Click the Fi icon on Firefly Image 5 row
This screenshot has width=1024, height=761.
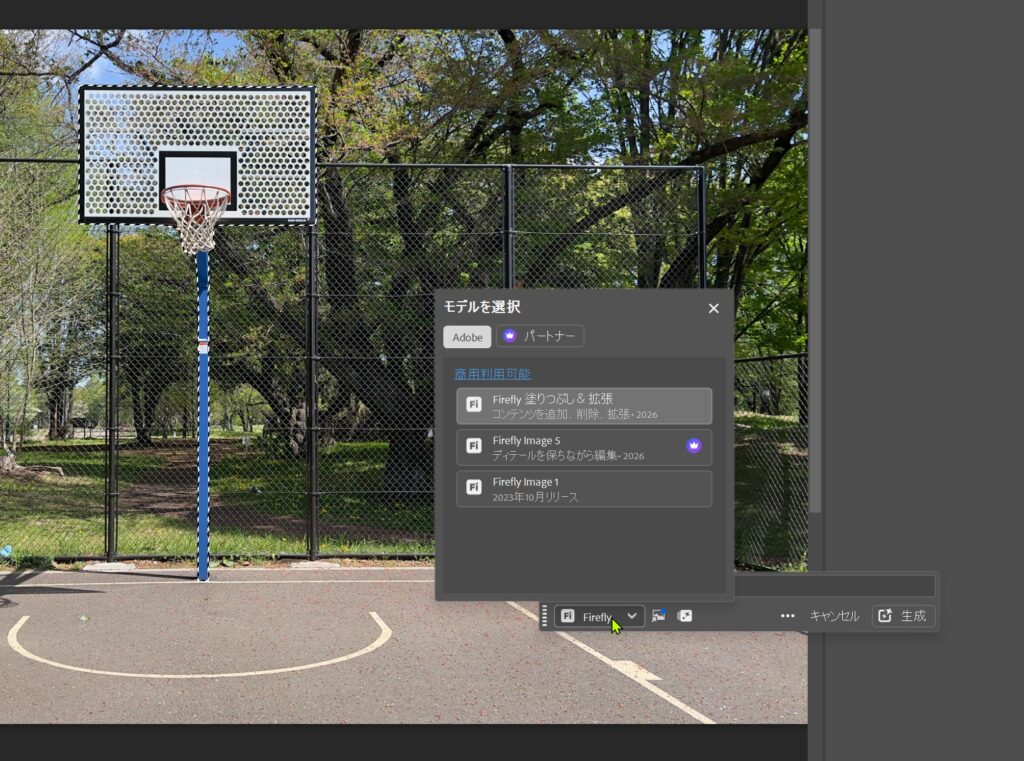coord(474,446)
